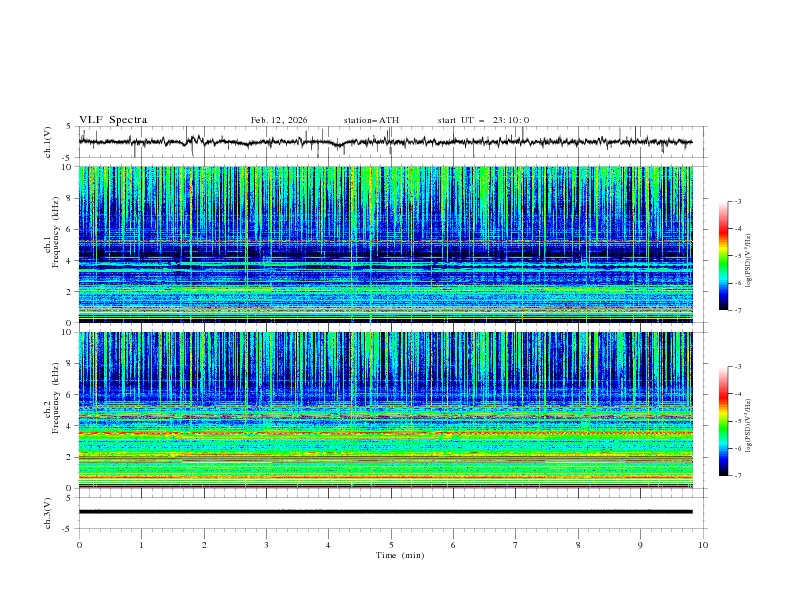Click the color scale bar beside ch.2
Viewport: 792px width, 612px height.
click(724, 421)
